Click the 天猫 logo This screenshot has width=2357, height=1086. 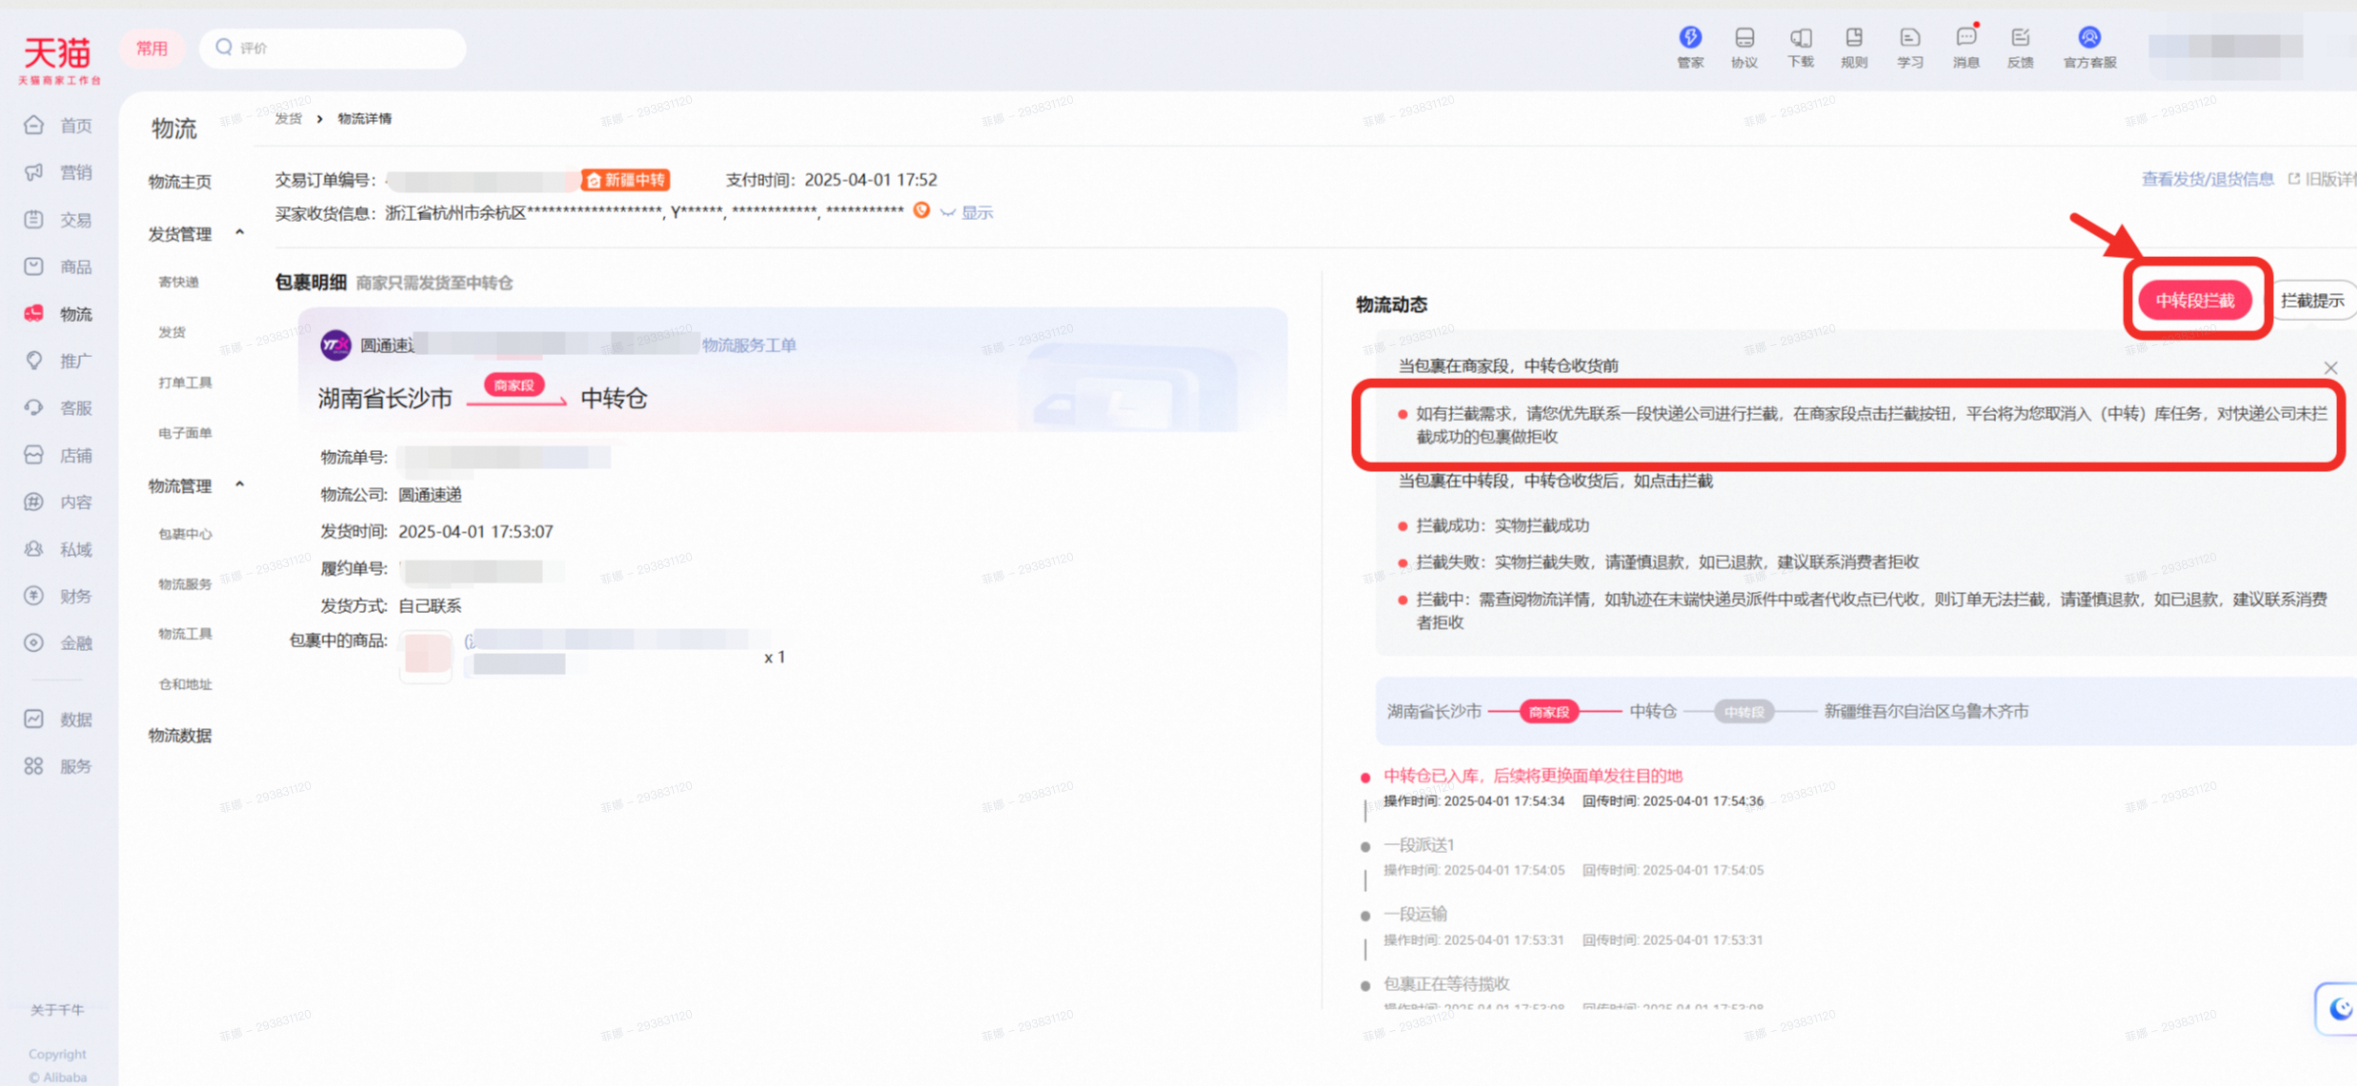tap(58, 58)
